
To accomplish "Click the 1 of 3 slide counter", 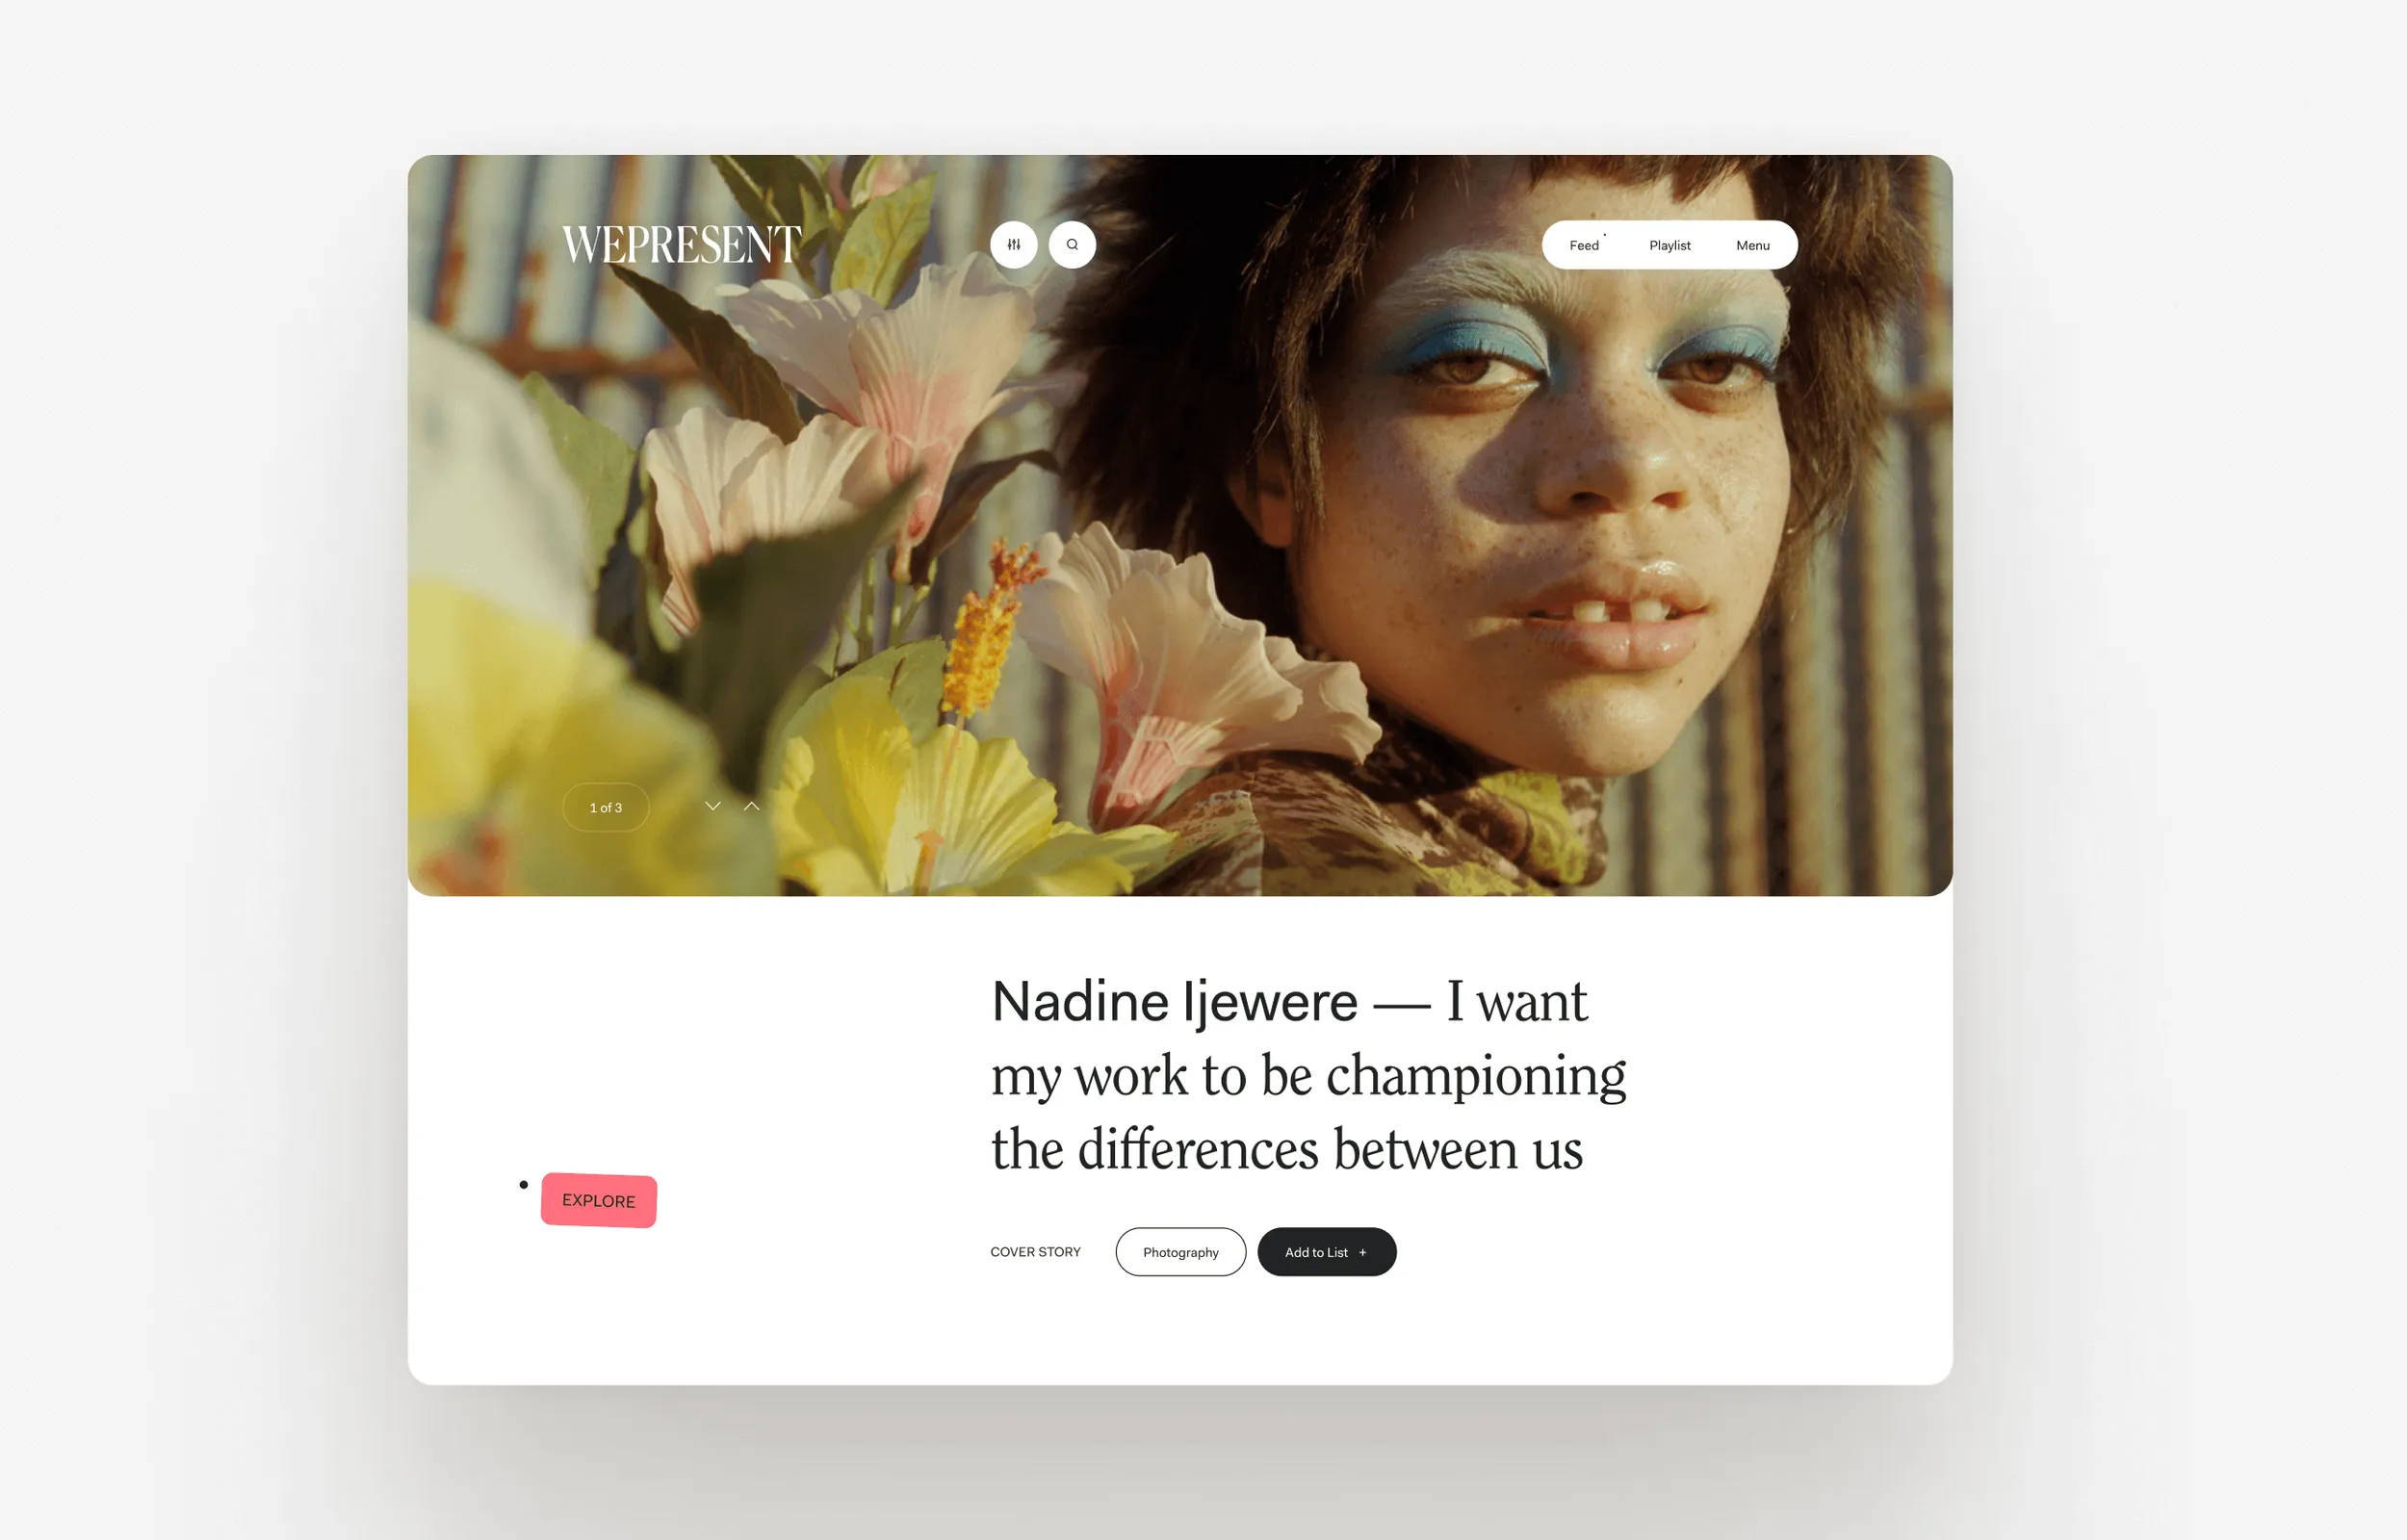I will 606,808.
